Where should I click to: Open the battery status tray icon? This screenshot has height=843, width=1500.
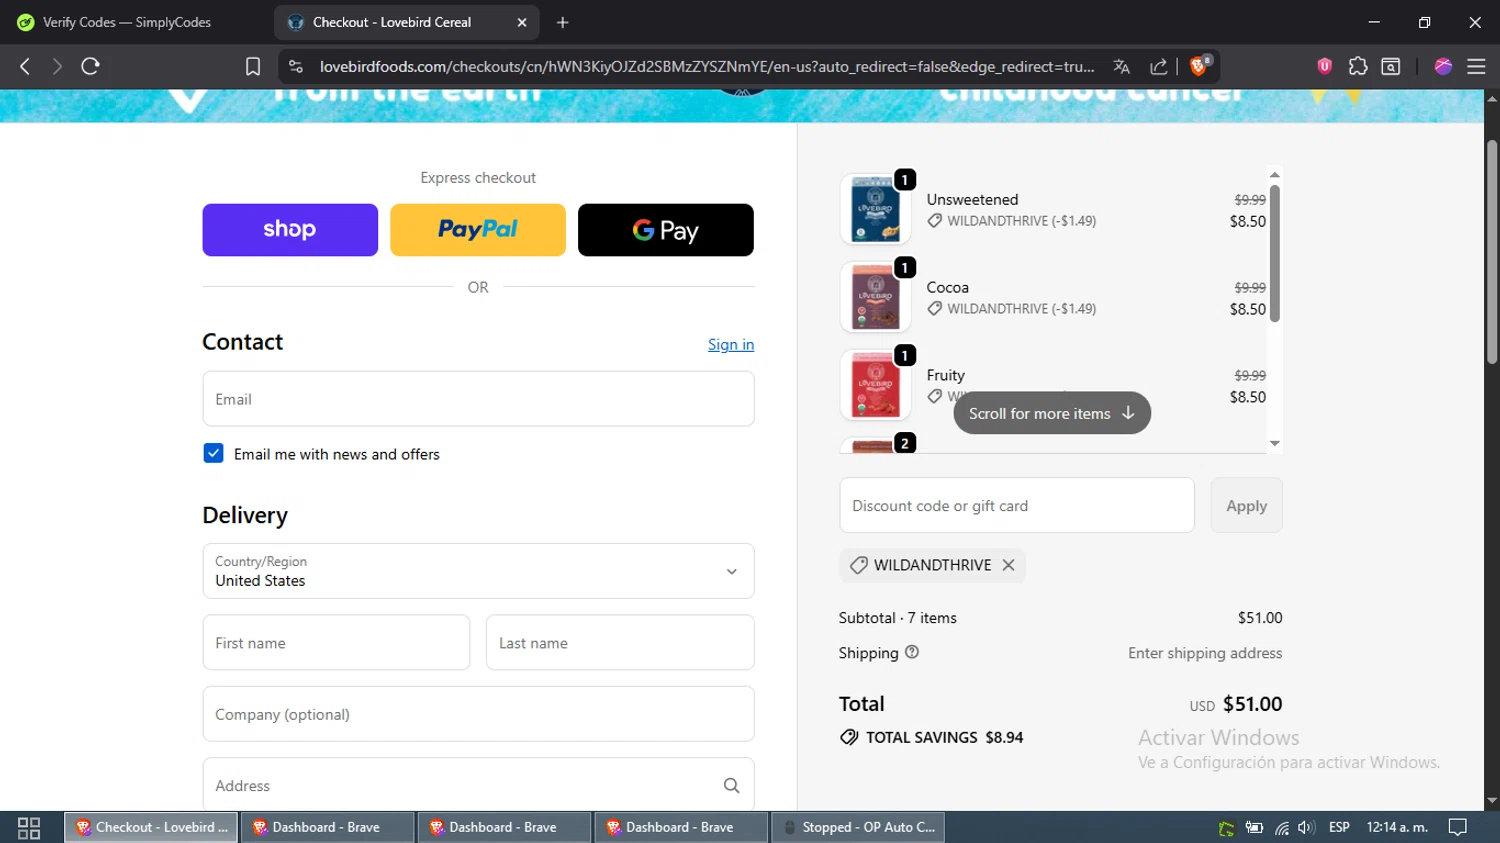(x=1254, y=827)
